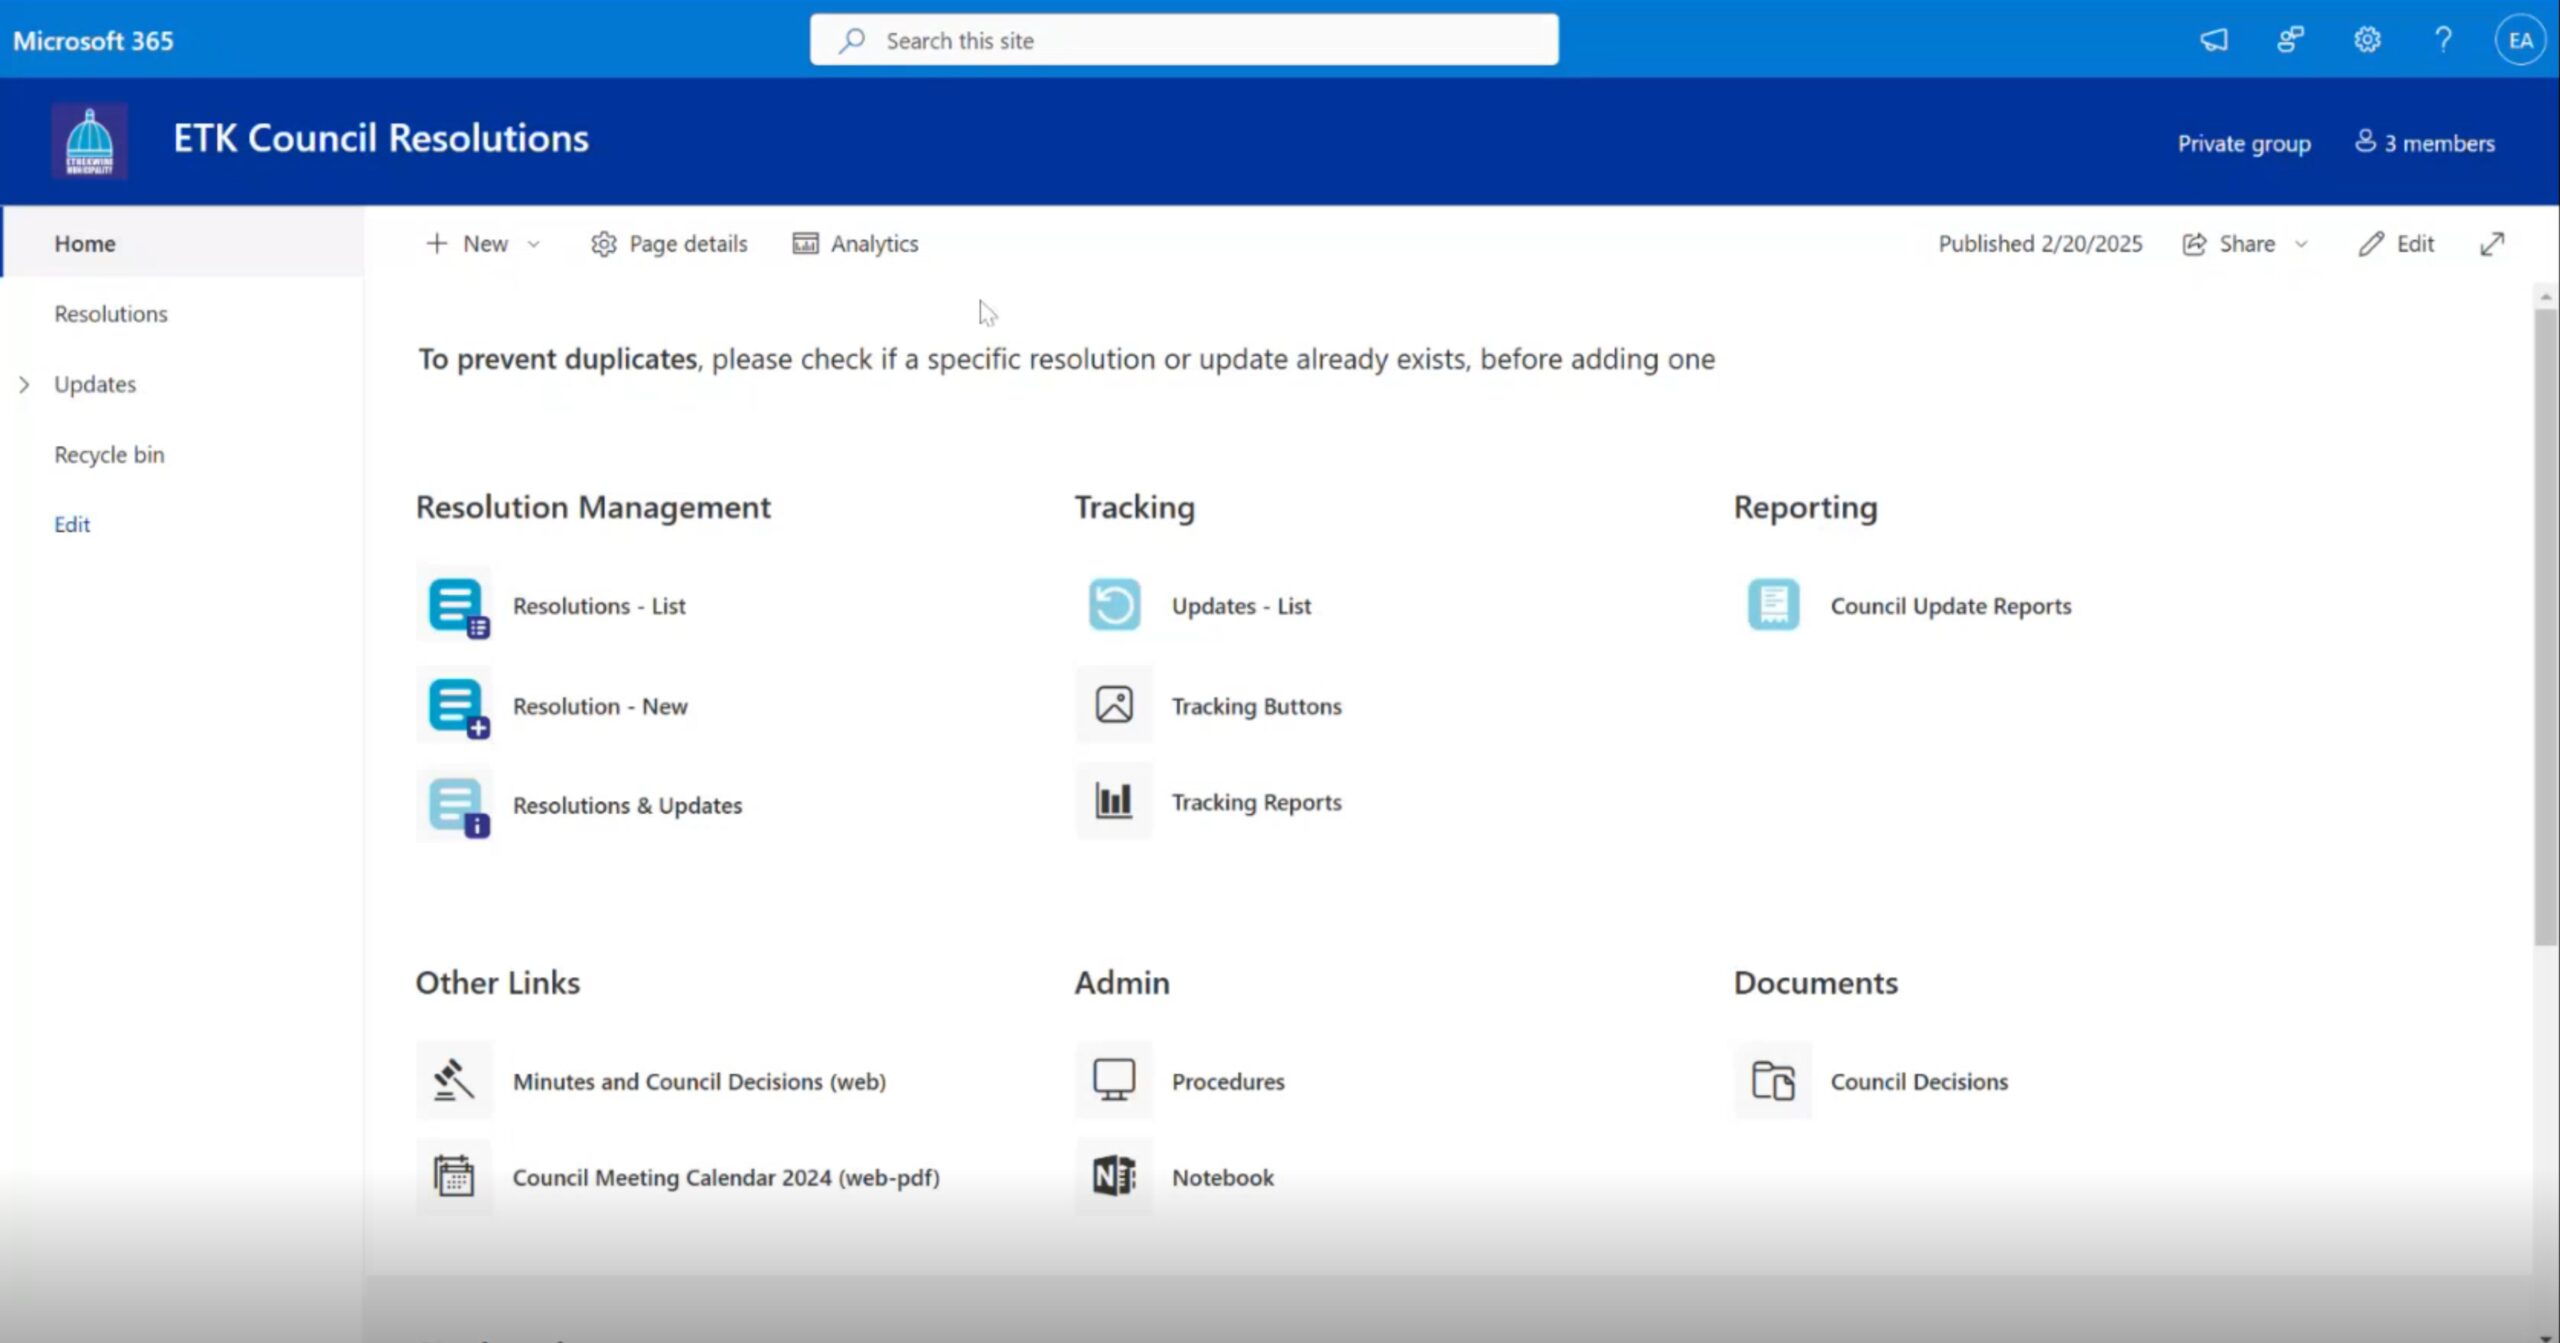Viewport: 2560px width, 1343px height.
Task: Open the Updates - List icon
Action: click(x=1114, y=605)
